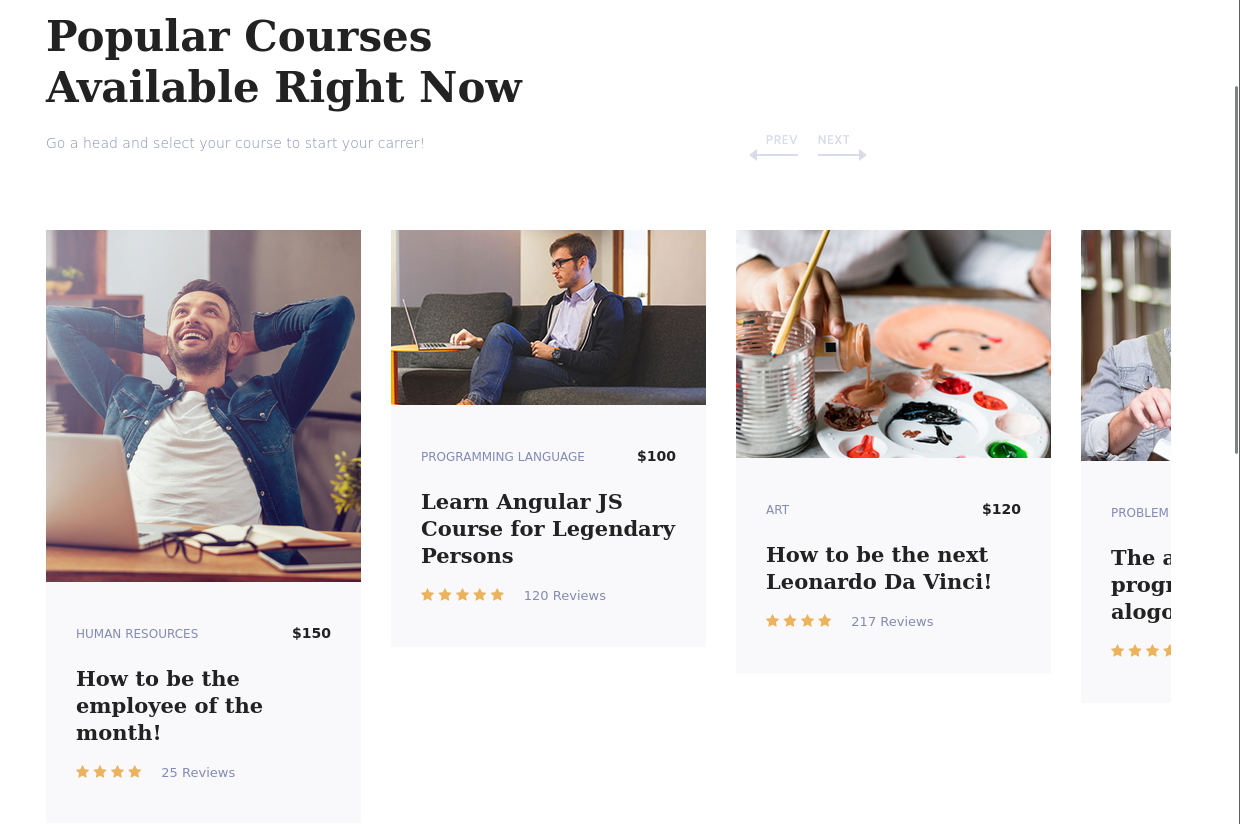Click the page vertical scrollbar
Image resolution: width=1240 pixels, height=824 pixels.
click(x=1237, y=270)
